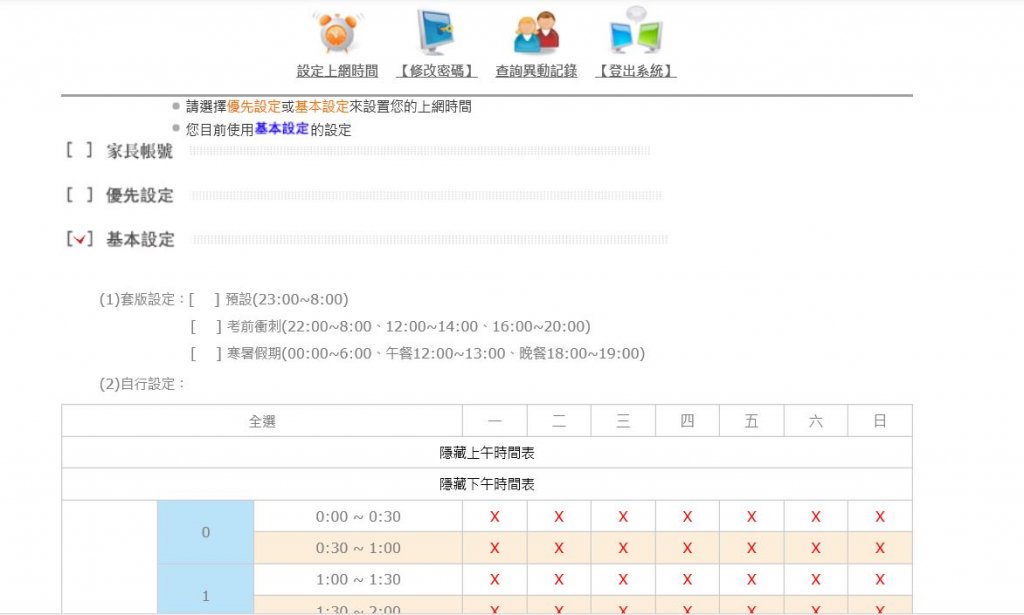Select the 考前衝刺 template checkbox
Viewport: 1024px width, 615px height.
pyautogui.click(x=206, y=326)
